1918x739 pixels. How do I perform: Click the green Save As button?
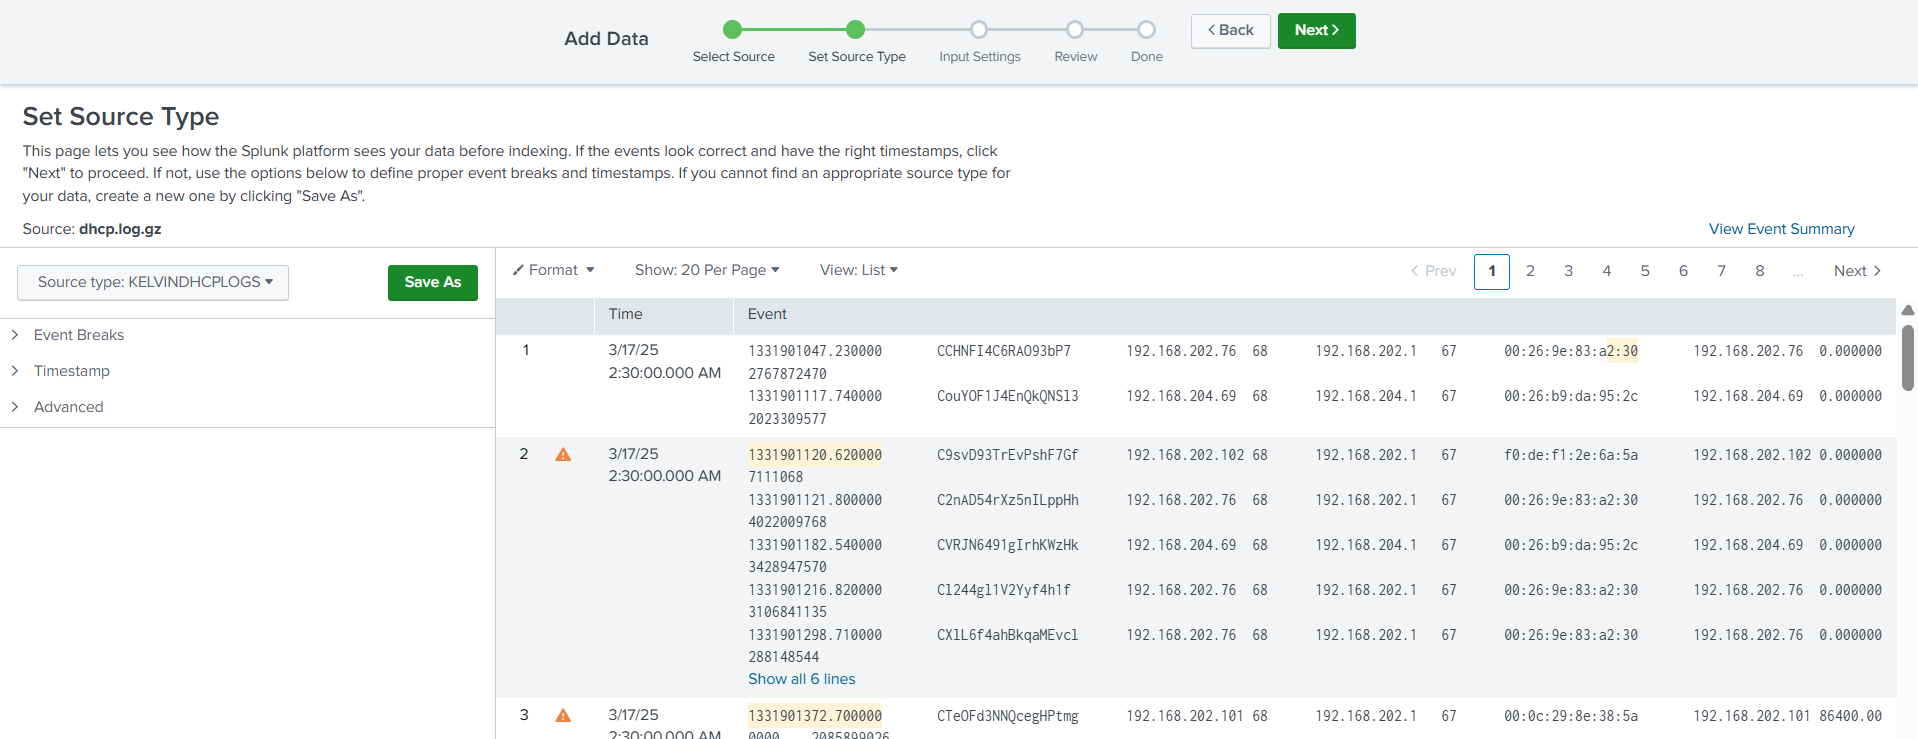[x=433, y=282]
